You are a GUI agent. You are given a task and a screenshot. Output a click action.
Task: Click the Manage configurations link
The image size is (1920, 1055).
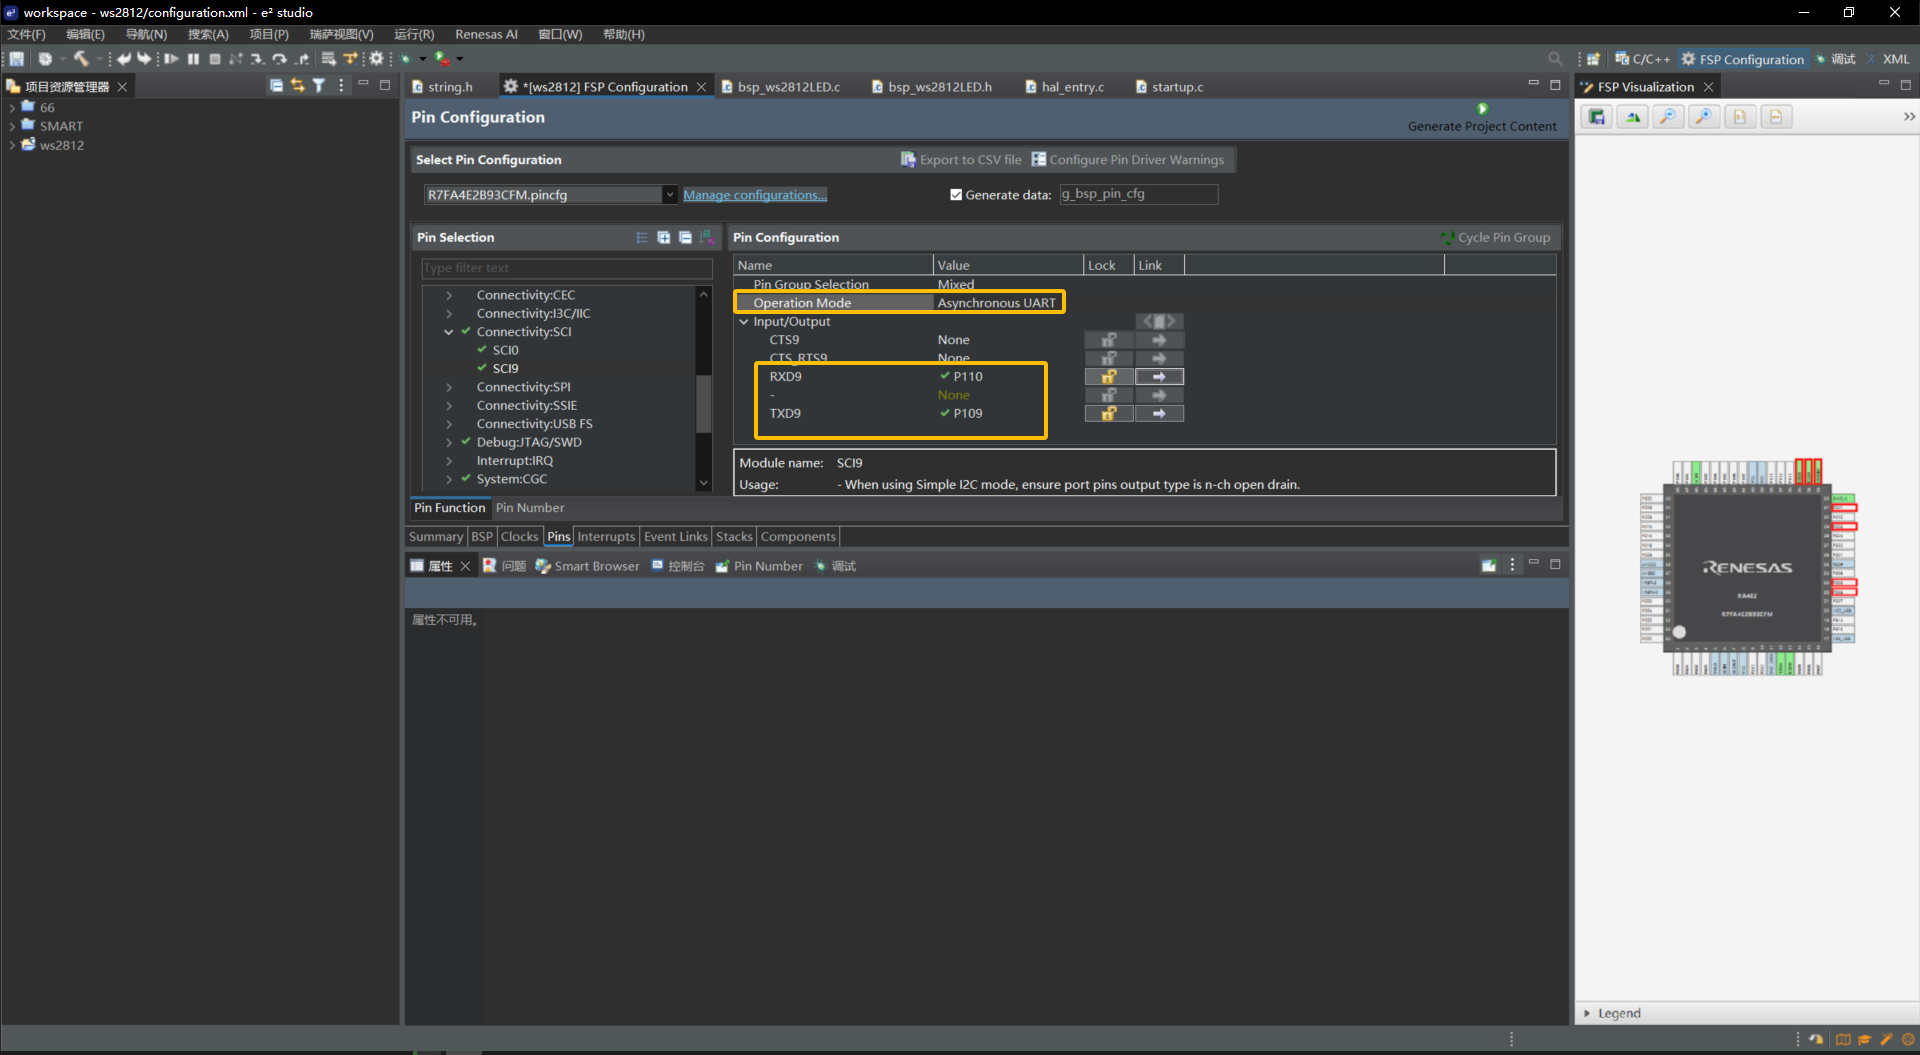[x=755, y=195]
